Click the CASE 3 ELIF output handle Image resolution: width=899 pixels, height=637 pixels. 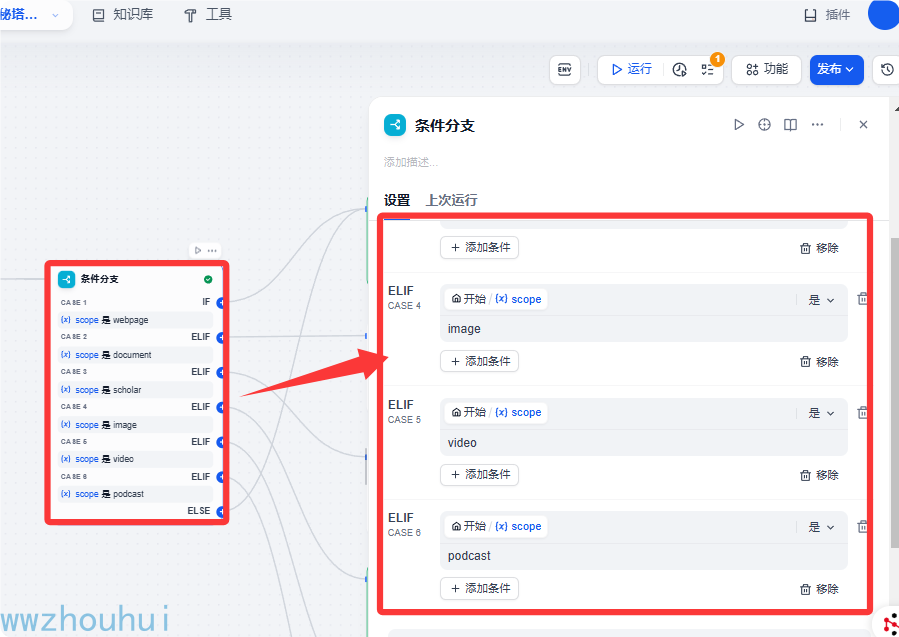[220, 372]
